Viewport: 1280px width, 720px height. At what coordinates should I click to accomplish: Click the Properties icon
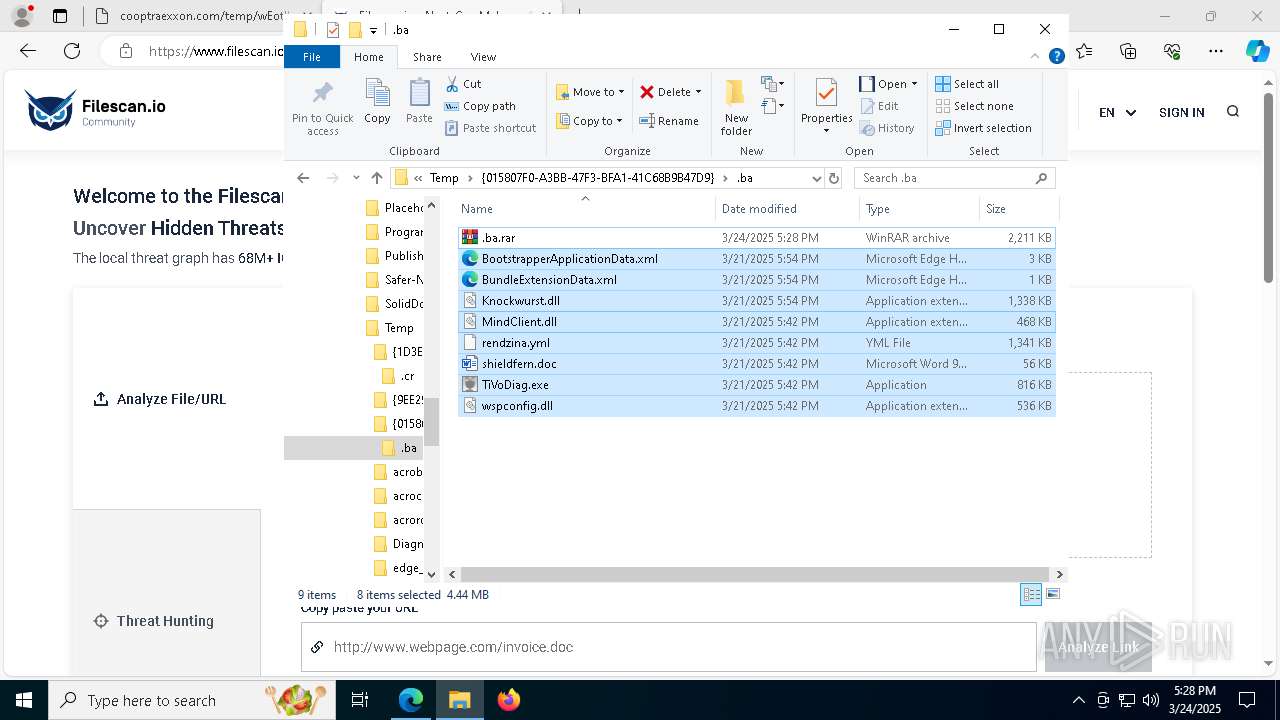pos(826,107)
